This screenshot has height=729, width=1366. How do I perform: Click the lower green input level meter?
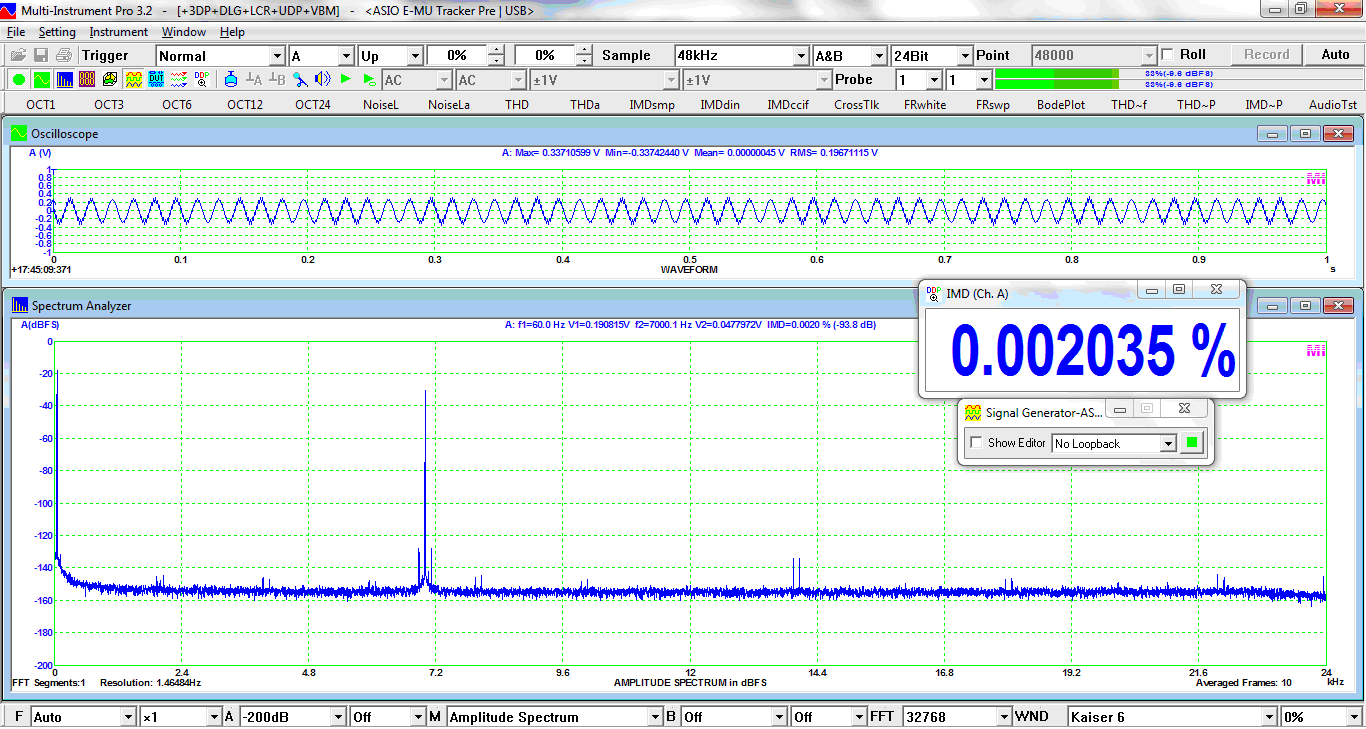pos(1057,85)
